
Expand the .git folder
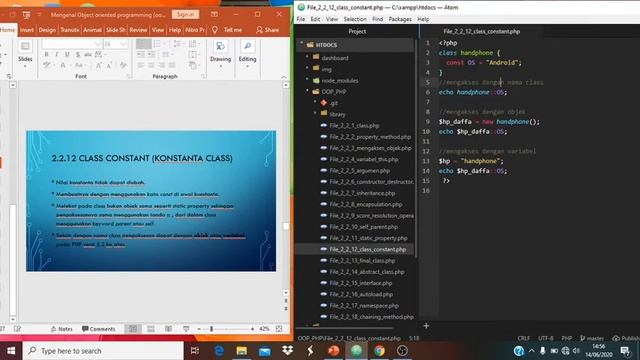click(x=316, y=103)
